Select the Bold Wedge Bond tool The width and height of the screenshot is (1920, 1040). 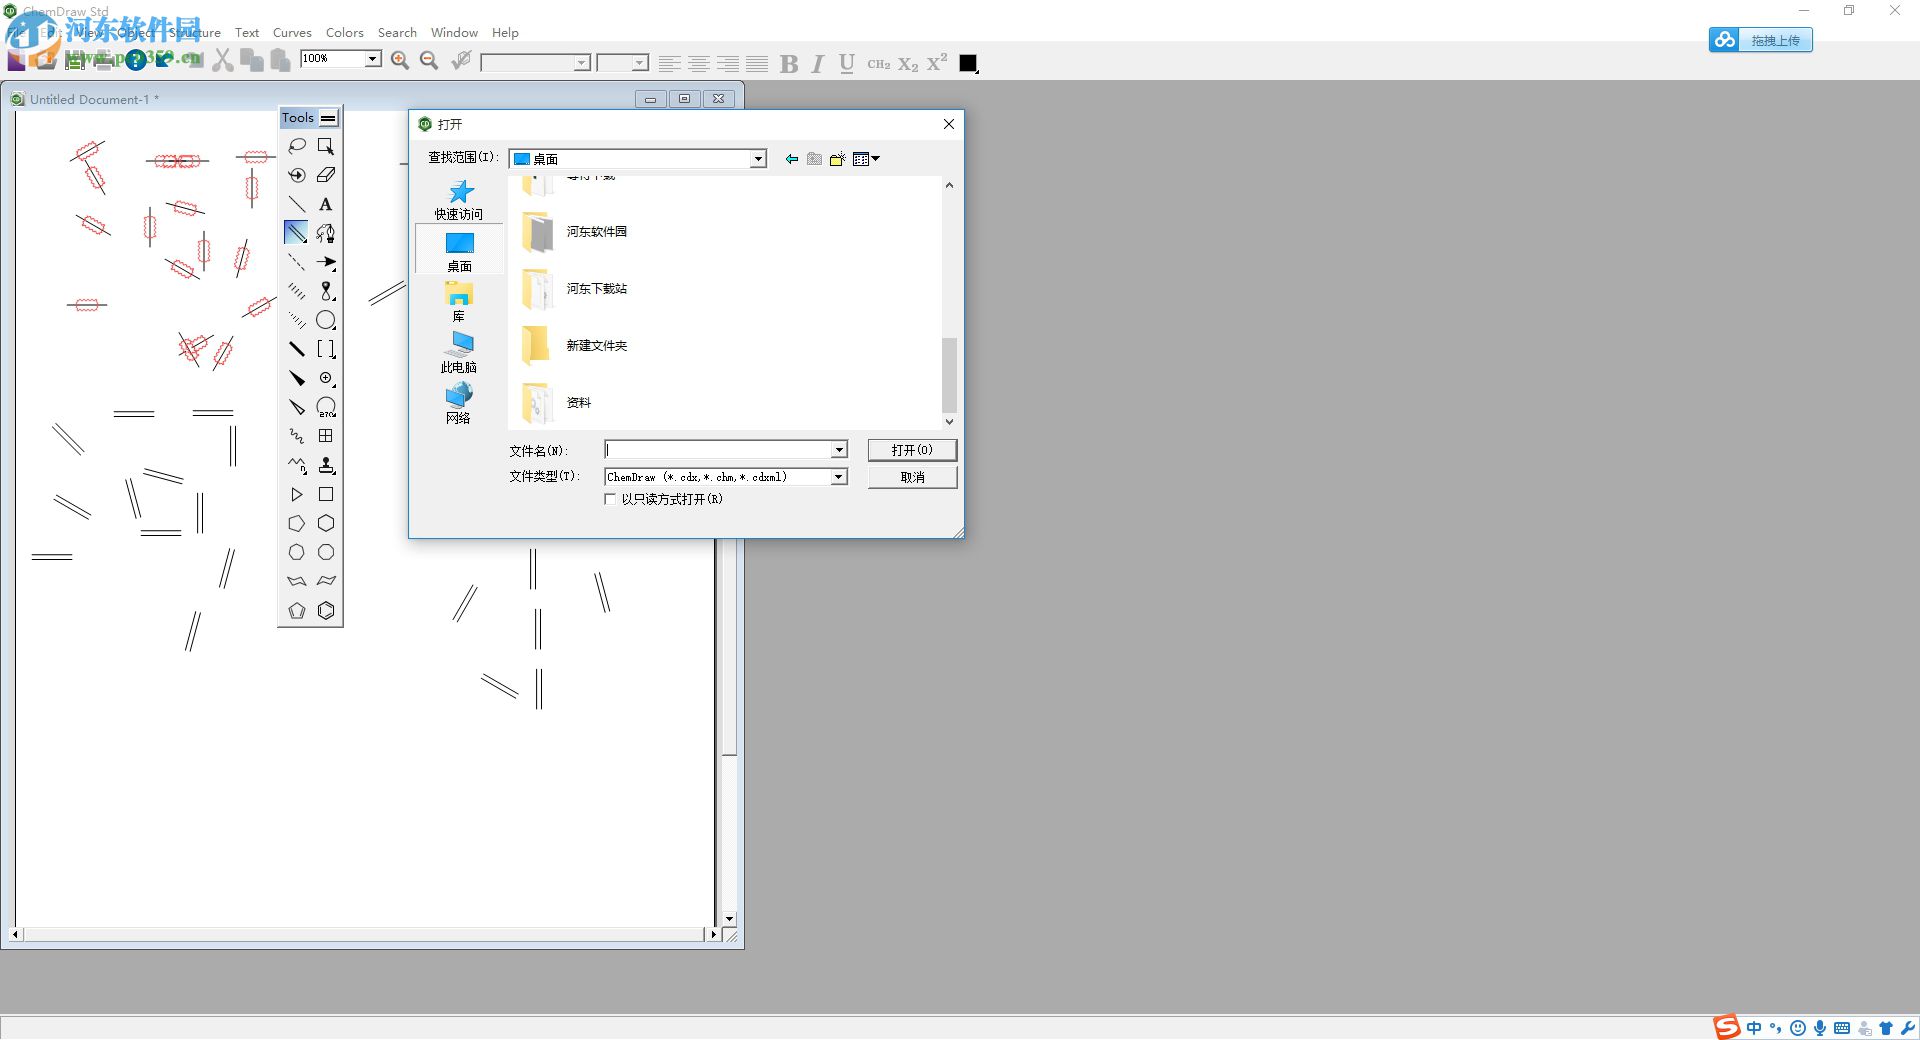pos(297,378)
